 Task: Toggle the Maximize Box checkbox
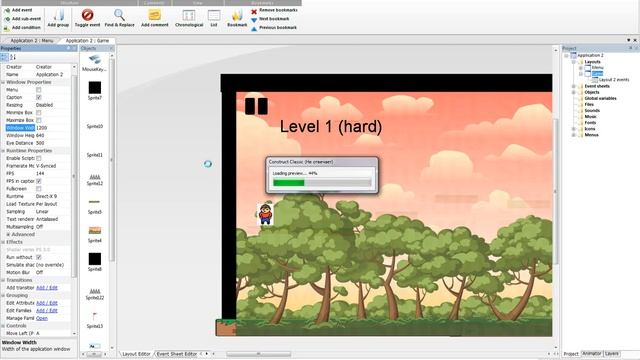click(39, 120)
